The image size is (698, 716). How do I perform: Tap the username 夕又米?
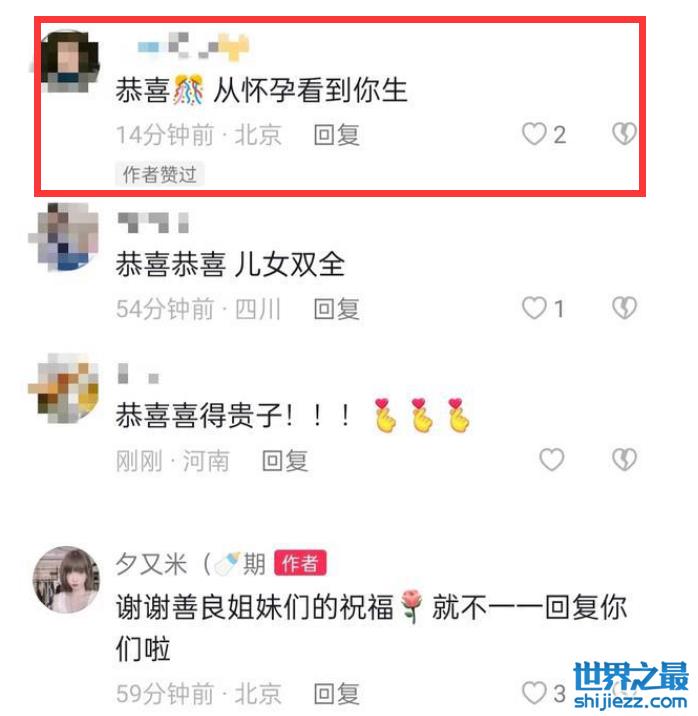151,564
